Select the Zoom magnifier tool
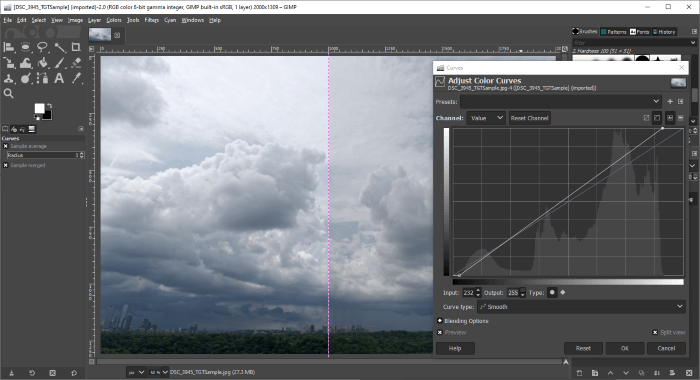The height and width of the screenshot is (380, 700). (x=8, y=93)
